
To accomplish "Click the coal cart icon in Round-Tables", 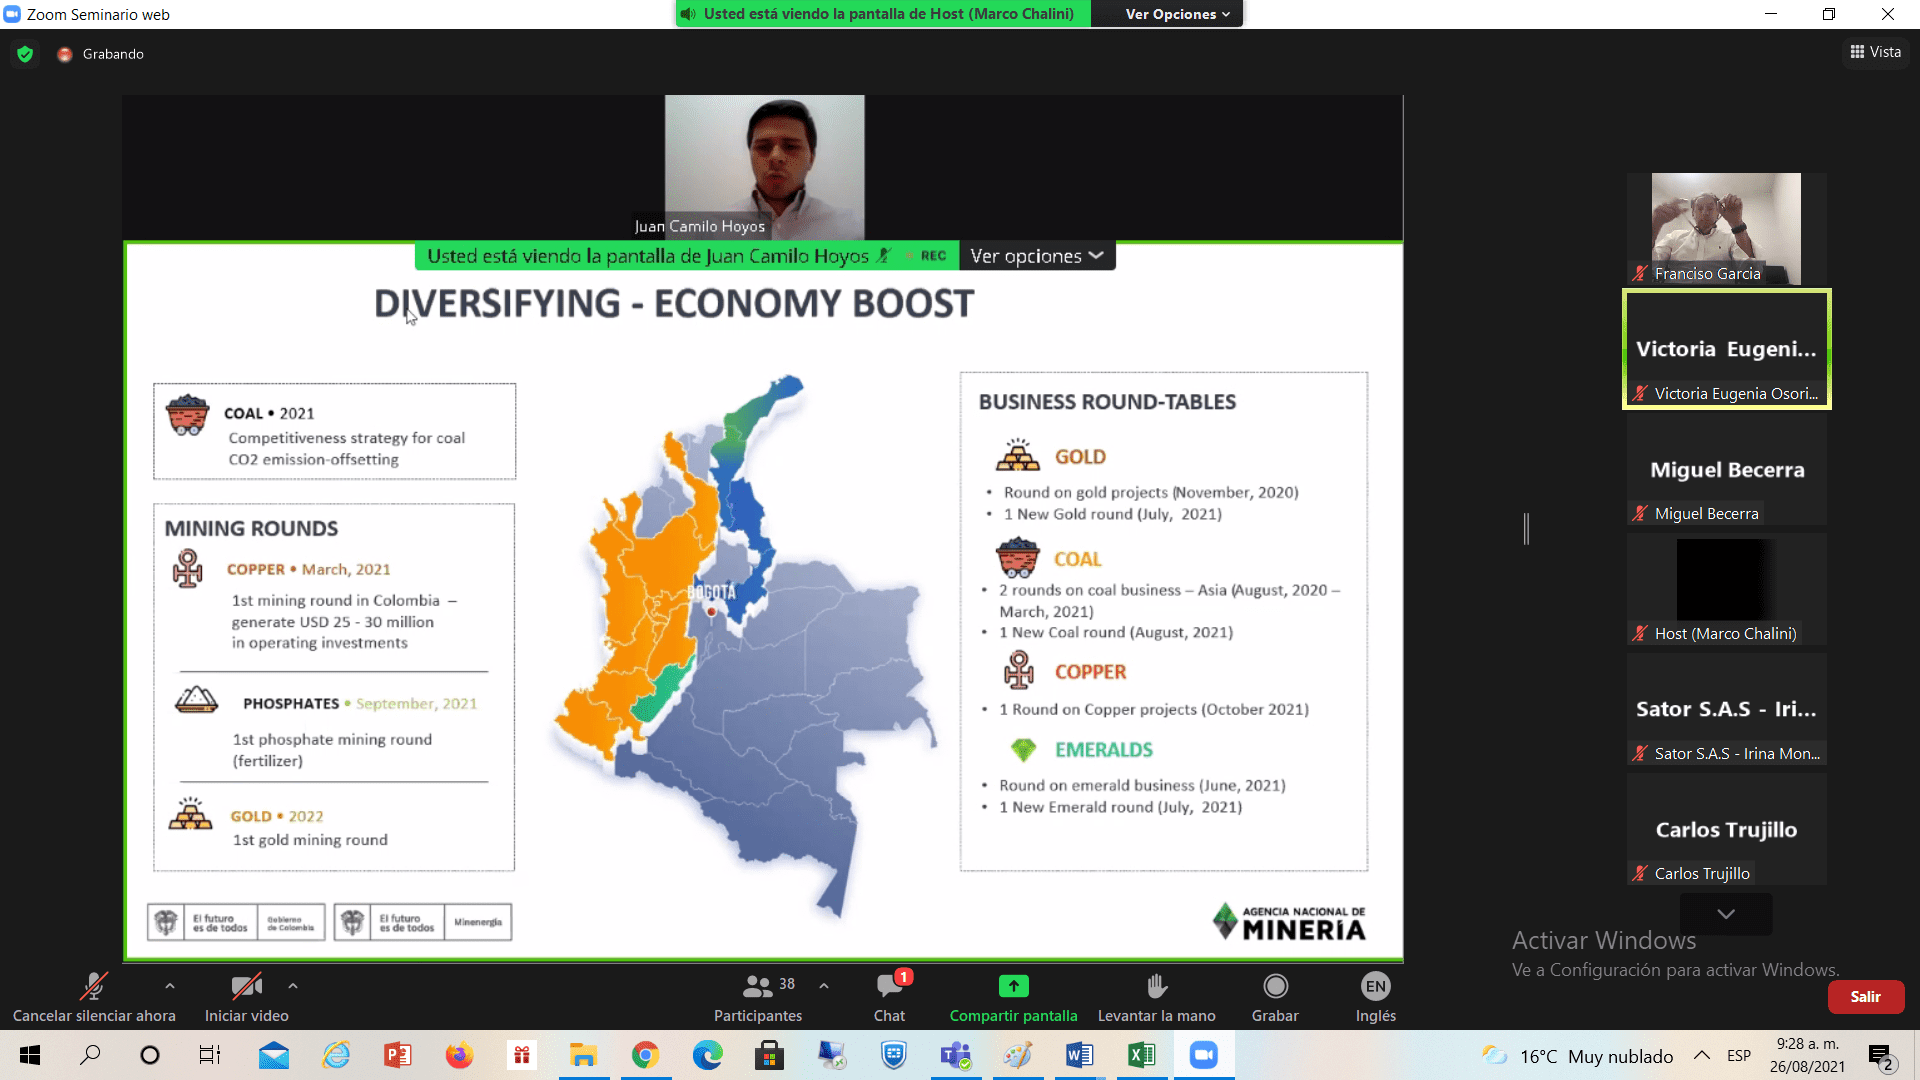I will (x=1018, y=558).
